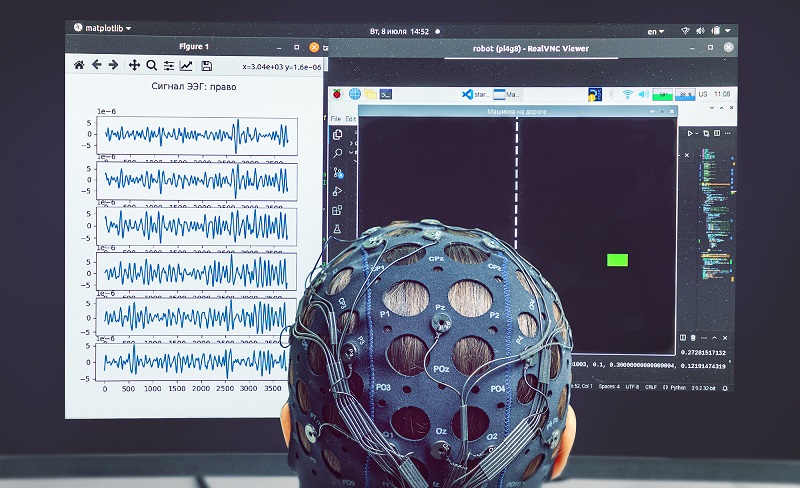The width and height of the screenshot is (800, 488).
Task: Open VS Code Extensions view
Action: (338, 210)
